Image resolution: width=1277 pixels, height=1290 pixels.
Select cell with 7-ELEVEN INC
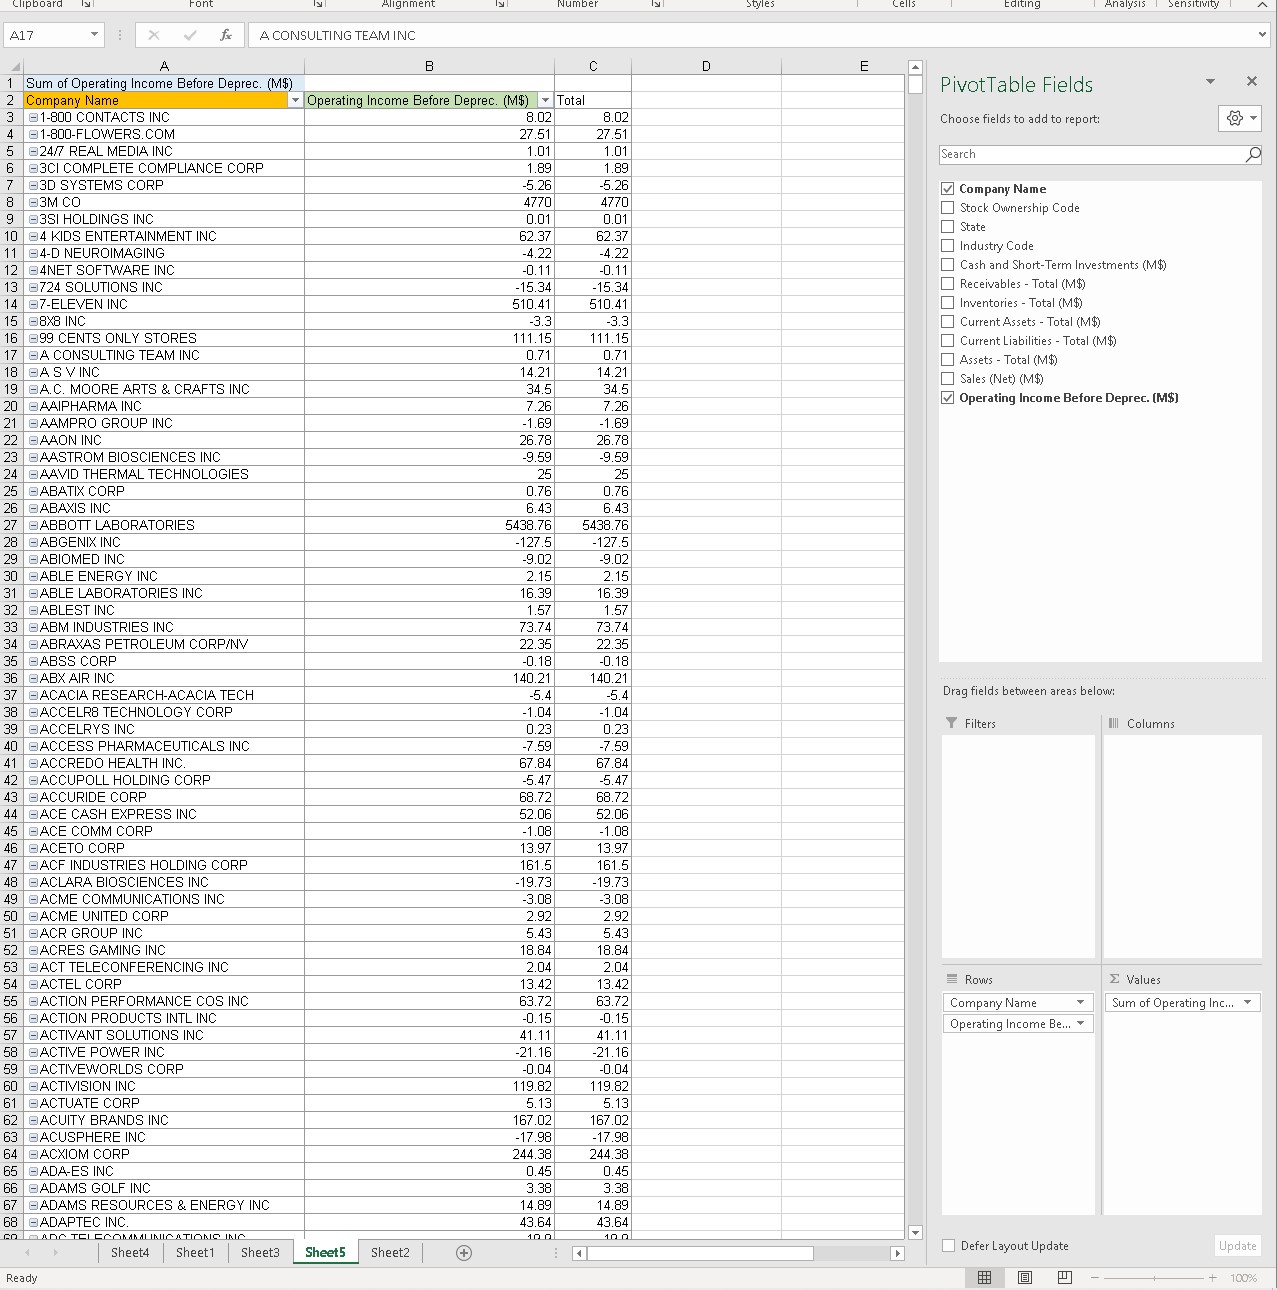pos(164,304)
